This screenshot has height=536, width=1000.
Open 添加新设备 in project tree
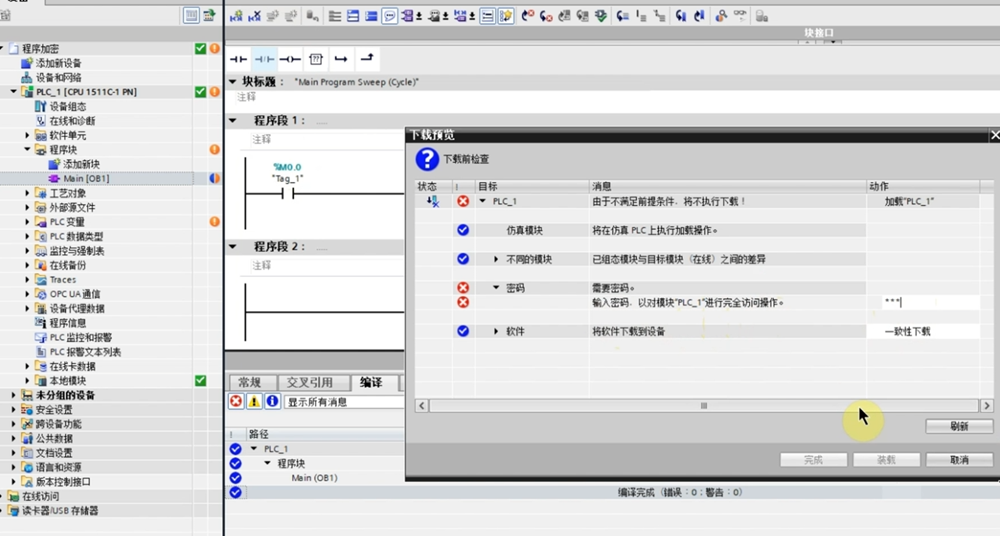(58, 63)
